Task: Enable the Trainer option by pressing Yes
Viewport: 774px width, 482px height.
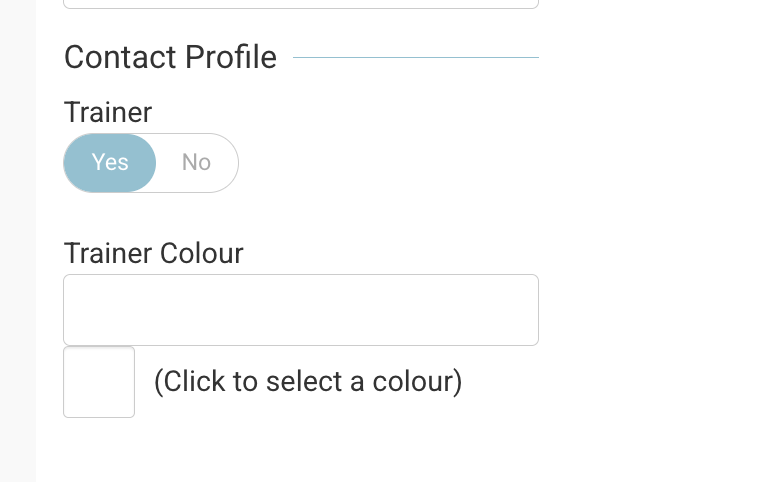Action: point(110,162)
